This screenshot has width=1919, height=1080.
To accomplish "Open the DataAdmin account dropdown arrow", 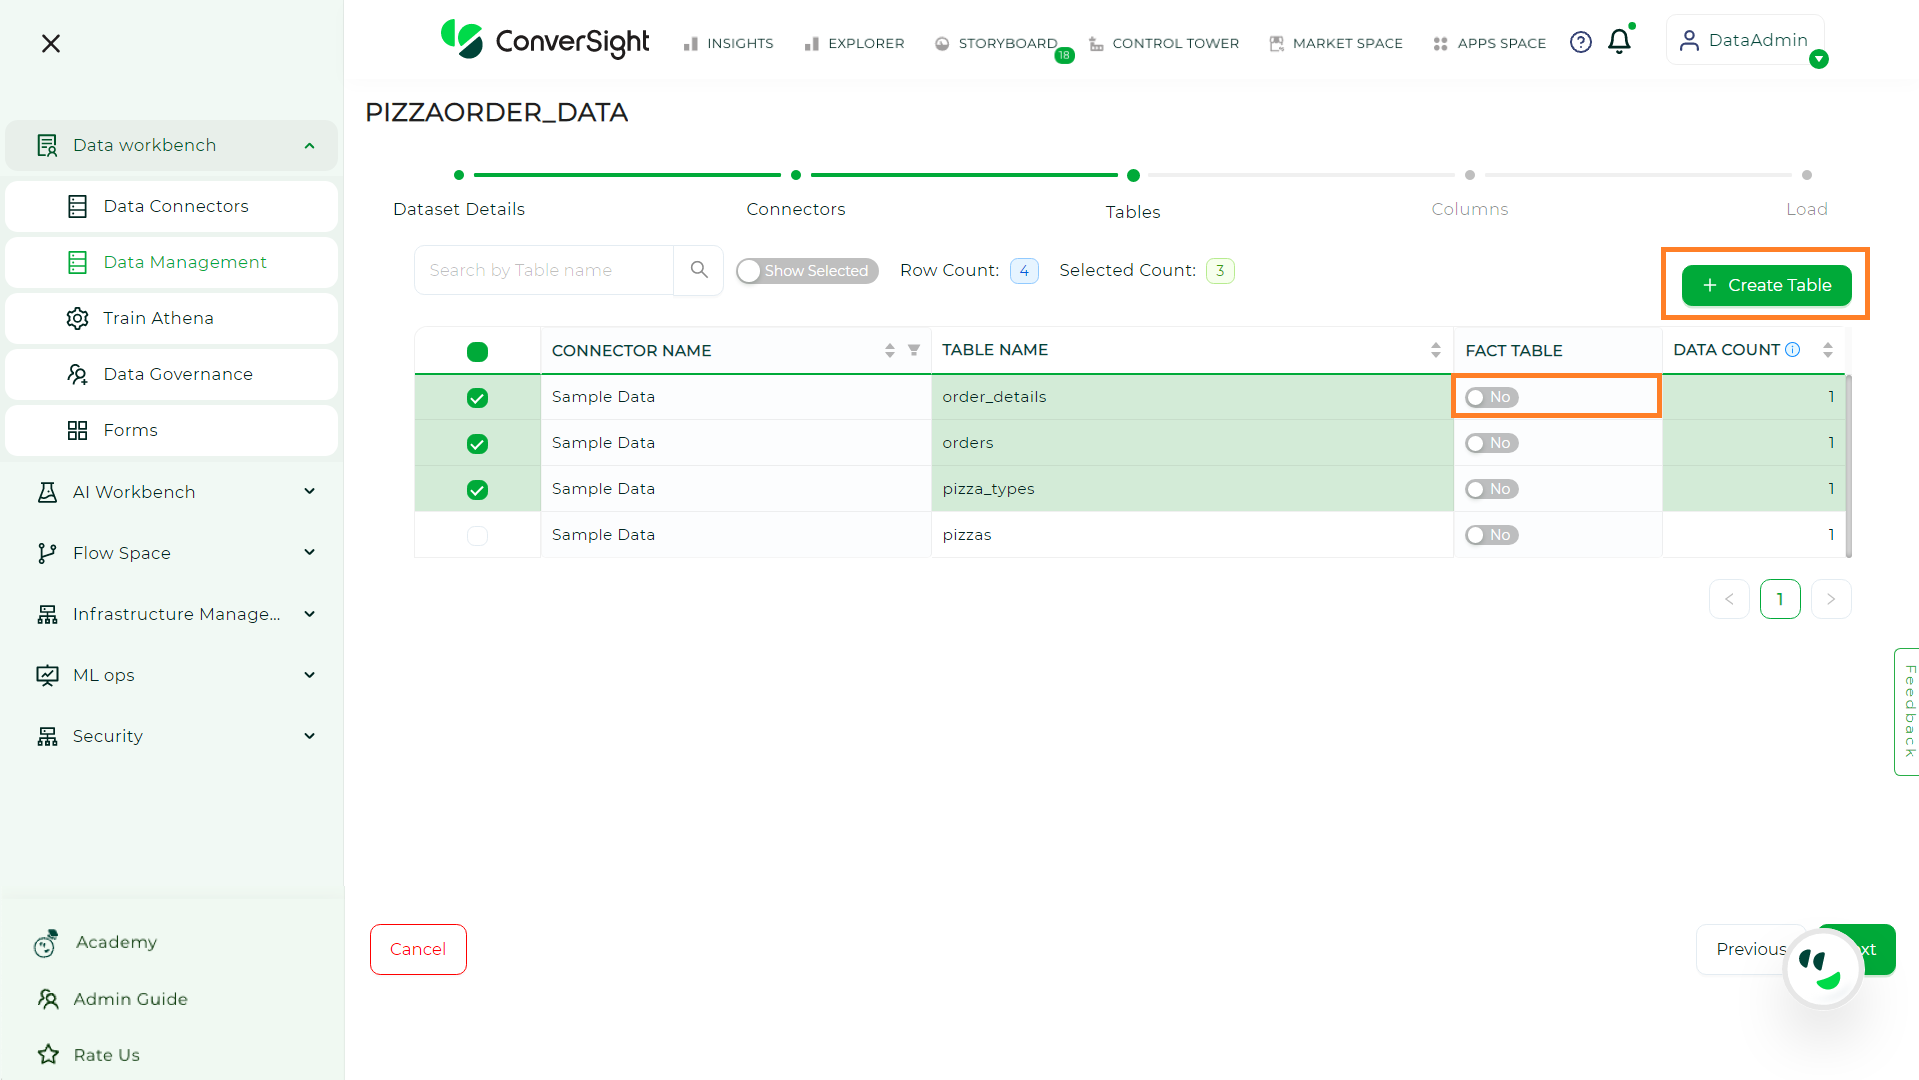I will pyautogui.click(x=1819, y=59).
